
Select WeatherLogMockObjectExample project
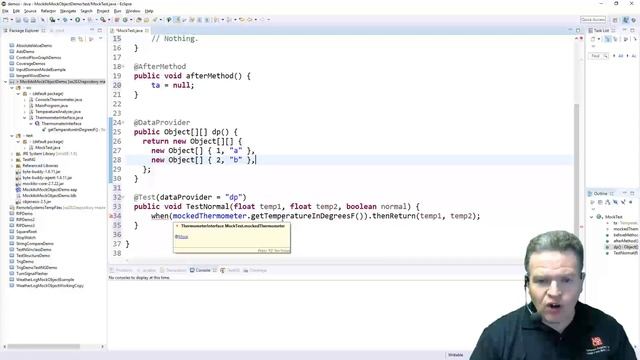(x=45, y=280)
